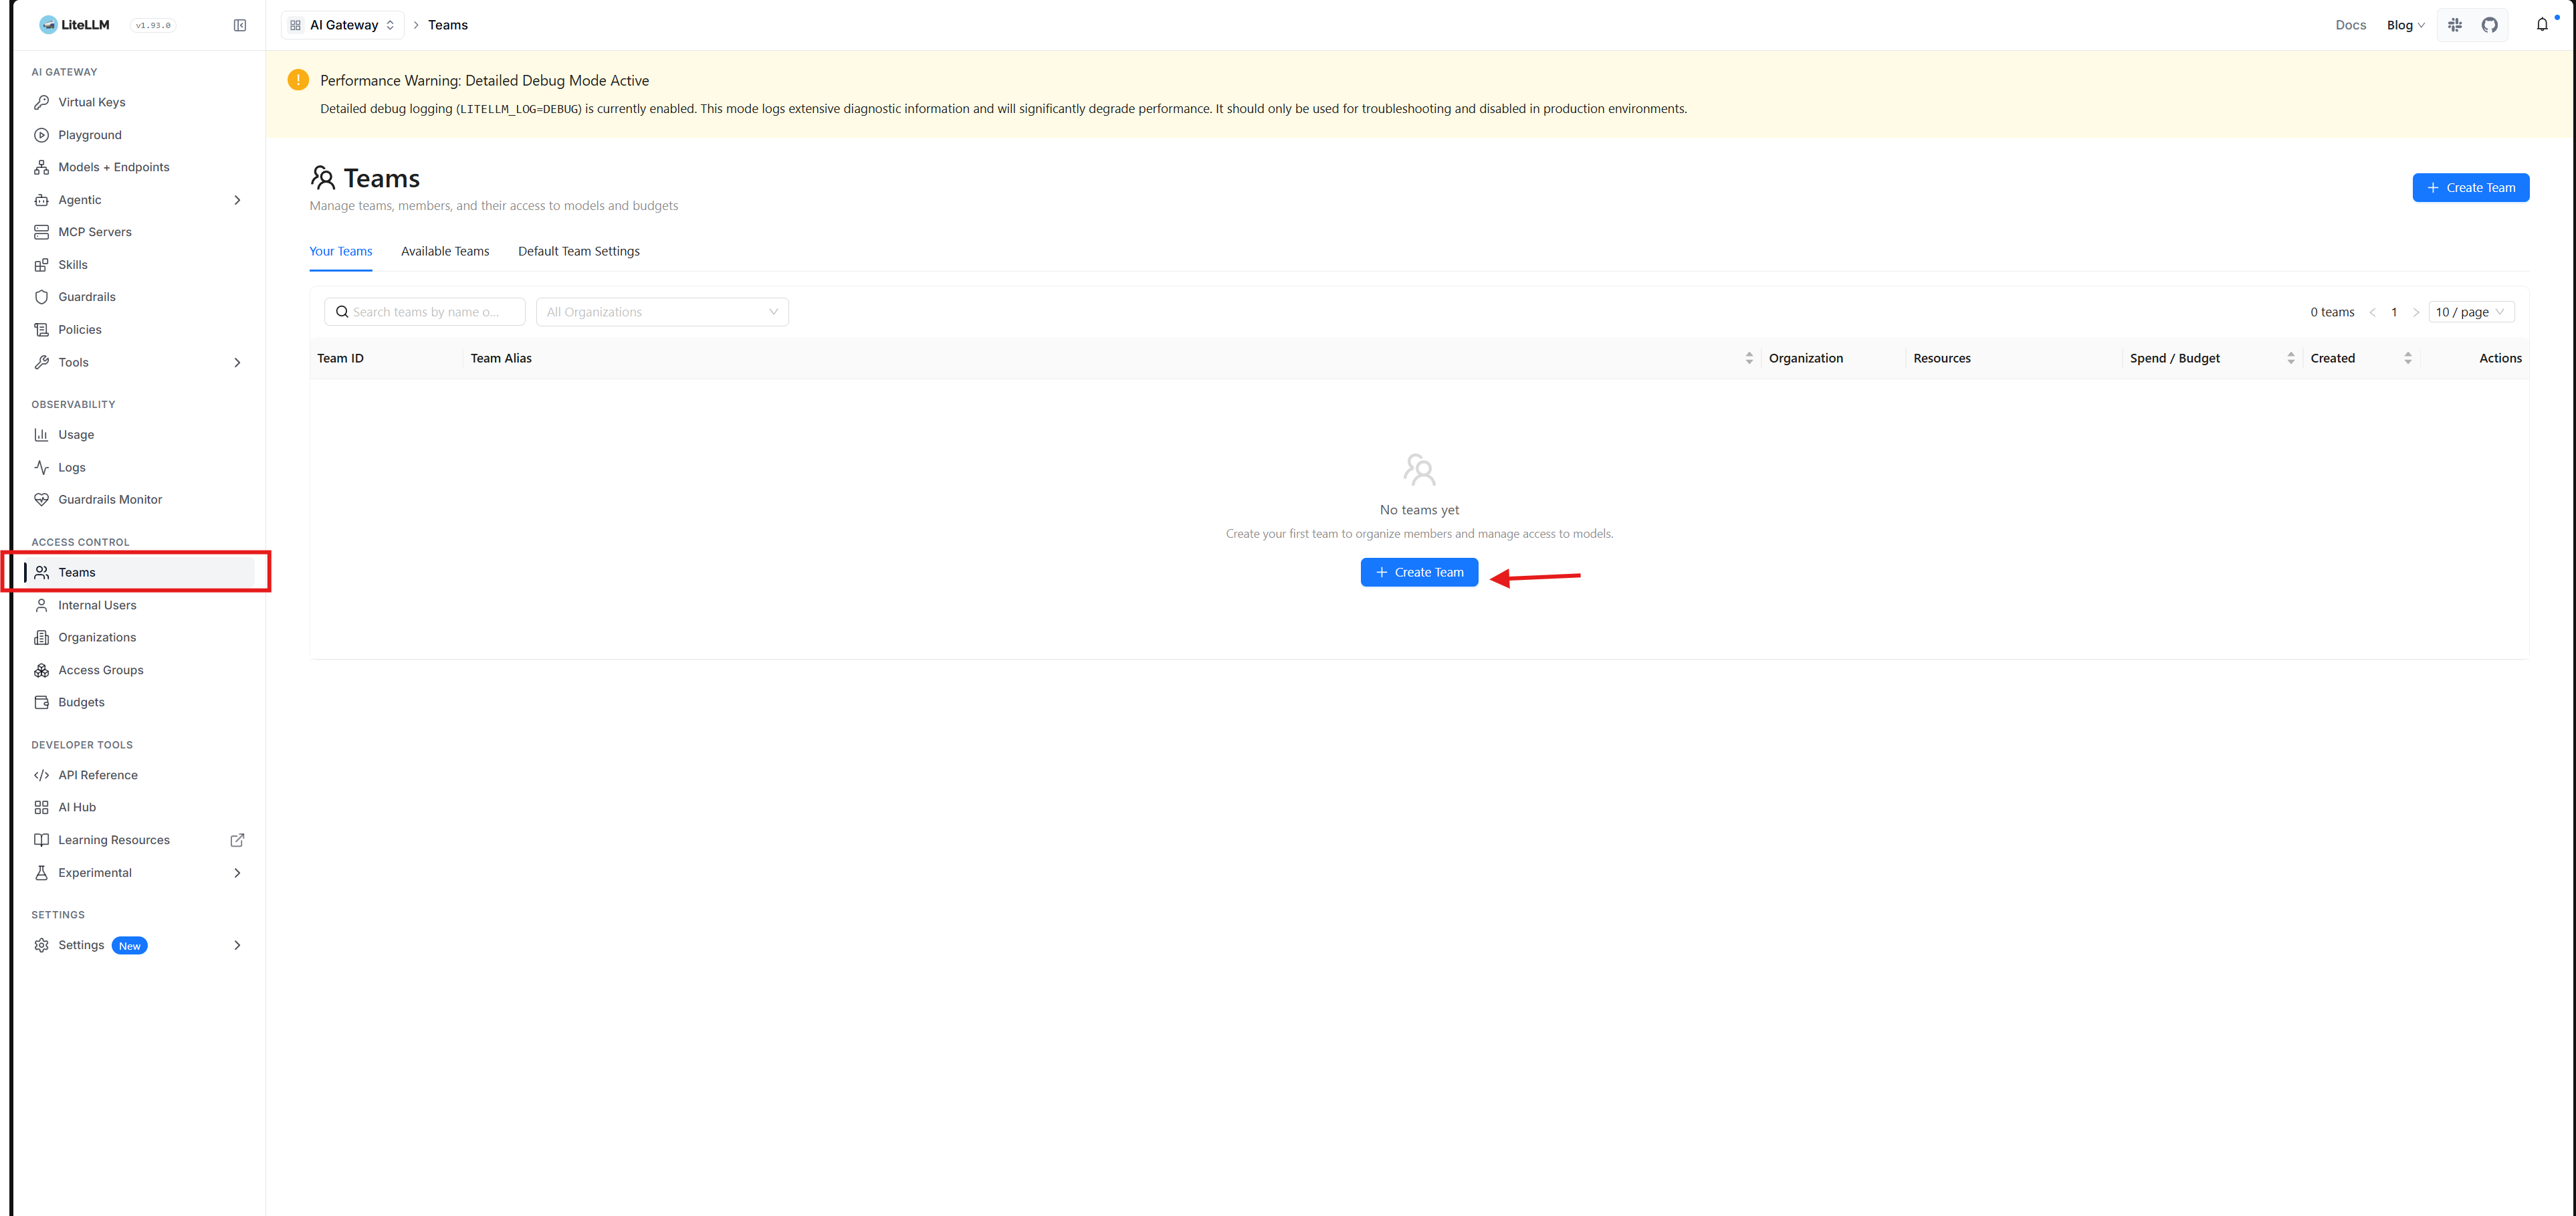2576x1216 pixels.
Task: Sort by Spend / Budget column arrows
Action: (x=2291, y=358)
